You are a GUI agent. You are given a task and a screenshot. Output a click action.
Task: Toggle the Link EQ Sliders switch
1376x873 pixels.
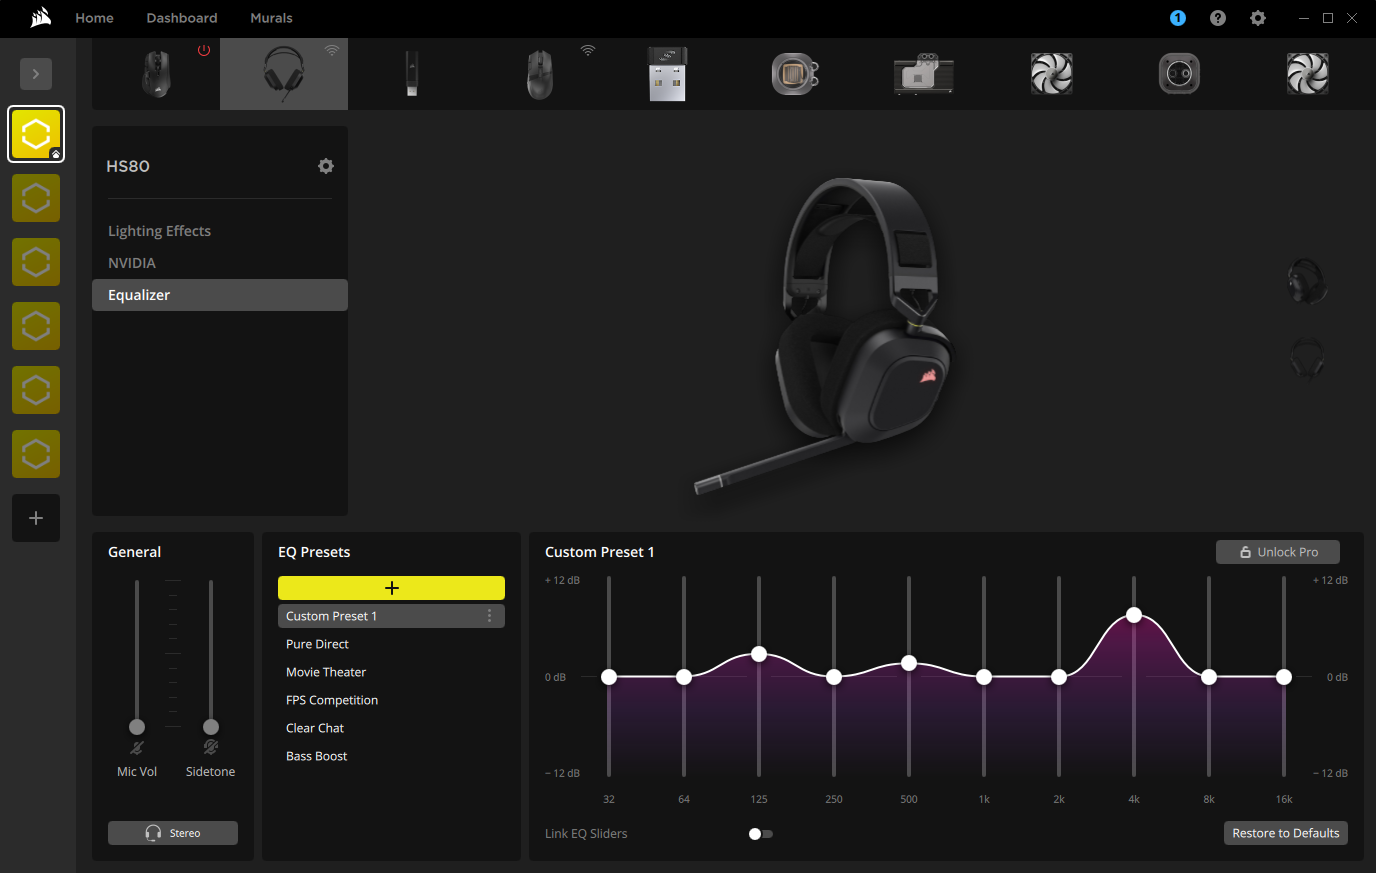click(x=761, y=834)
